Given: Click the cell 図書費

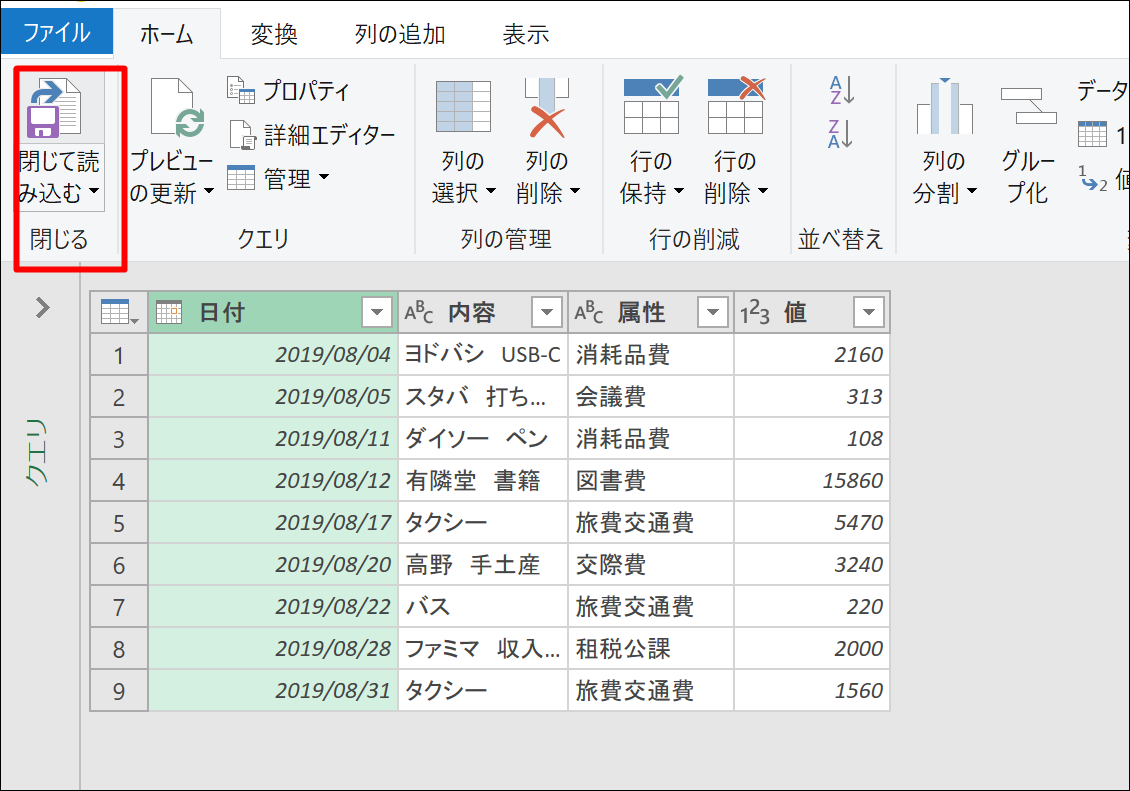Looking at the screenshot, I should click(651, 481).
